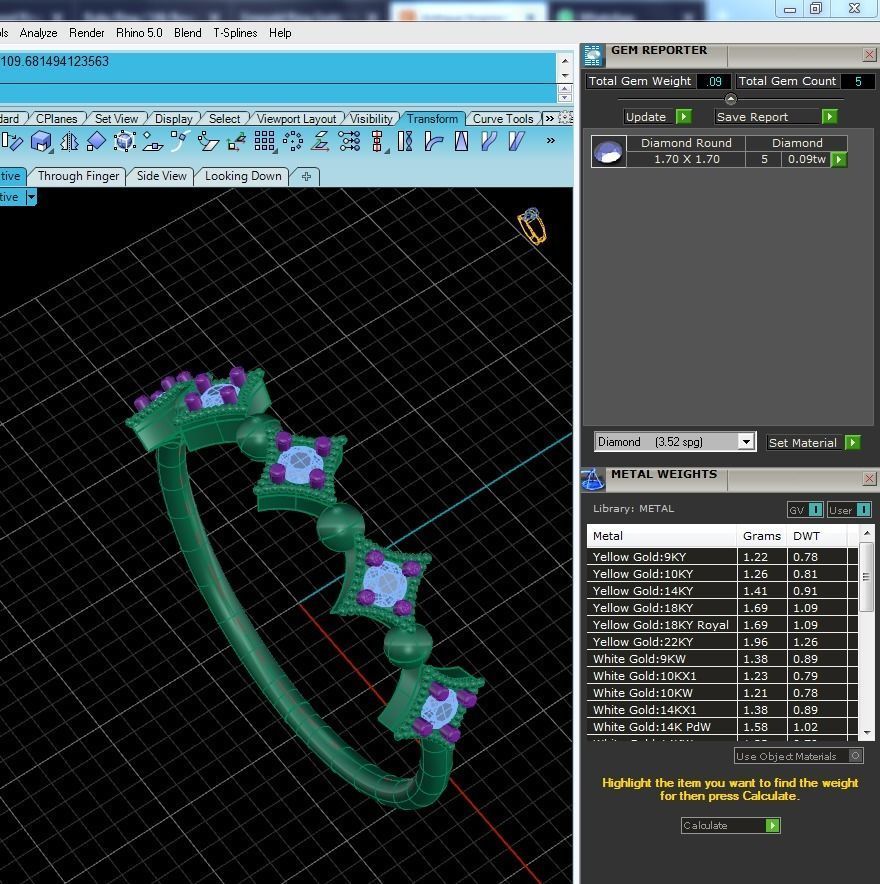Select the Remap to CPlane tool
Viewport: 880px width, 884px height.
click(x=236, y=141)
